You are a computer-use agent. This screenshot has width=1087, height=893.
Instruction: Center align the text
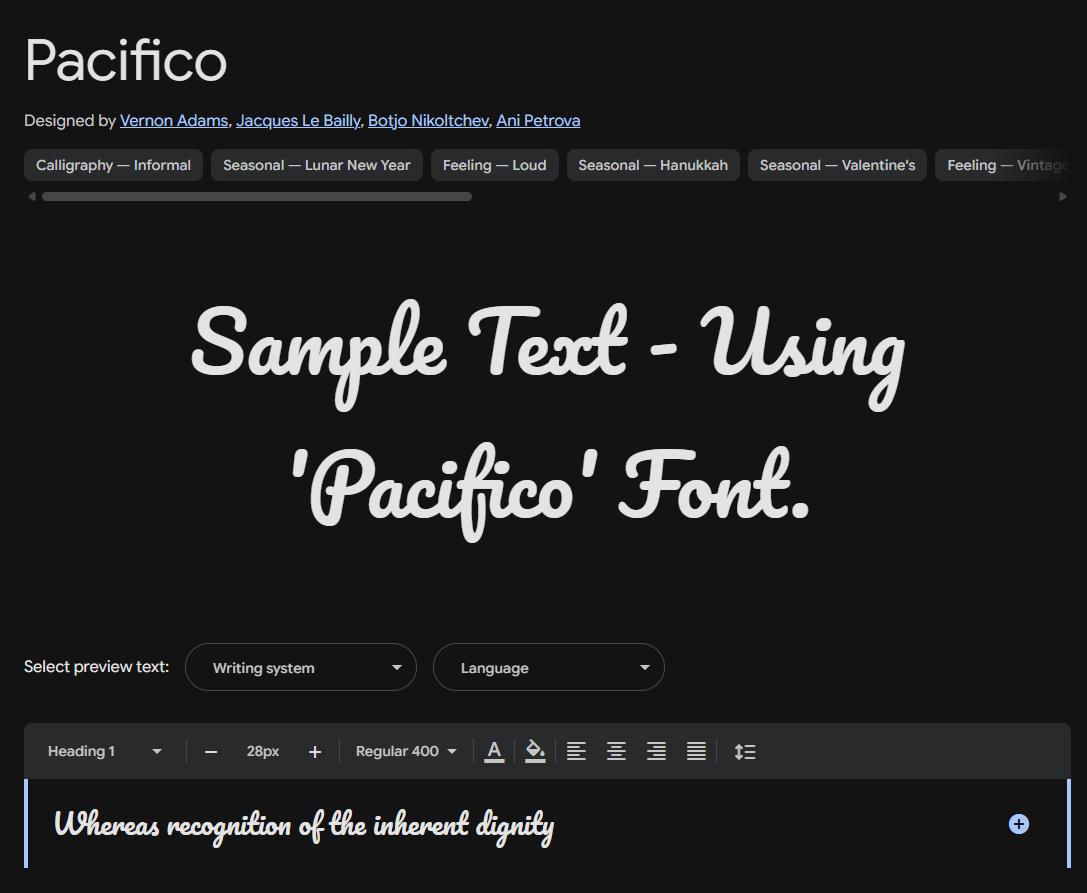point(616,752)
